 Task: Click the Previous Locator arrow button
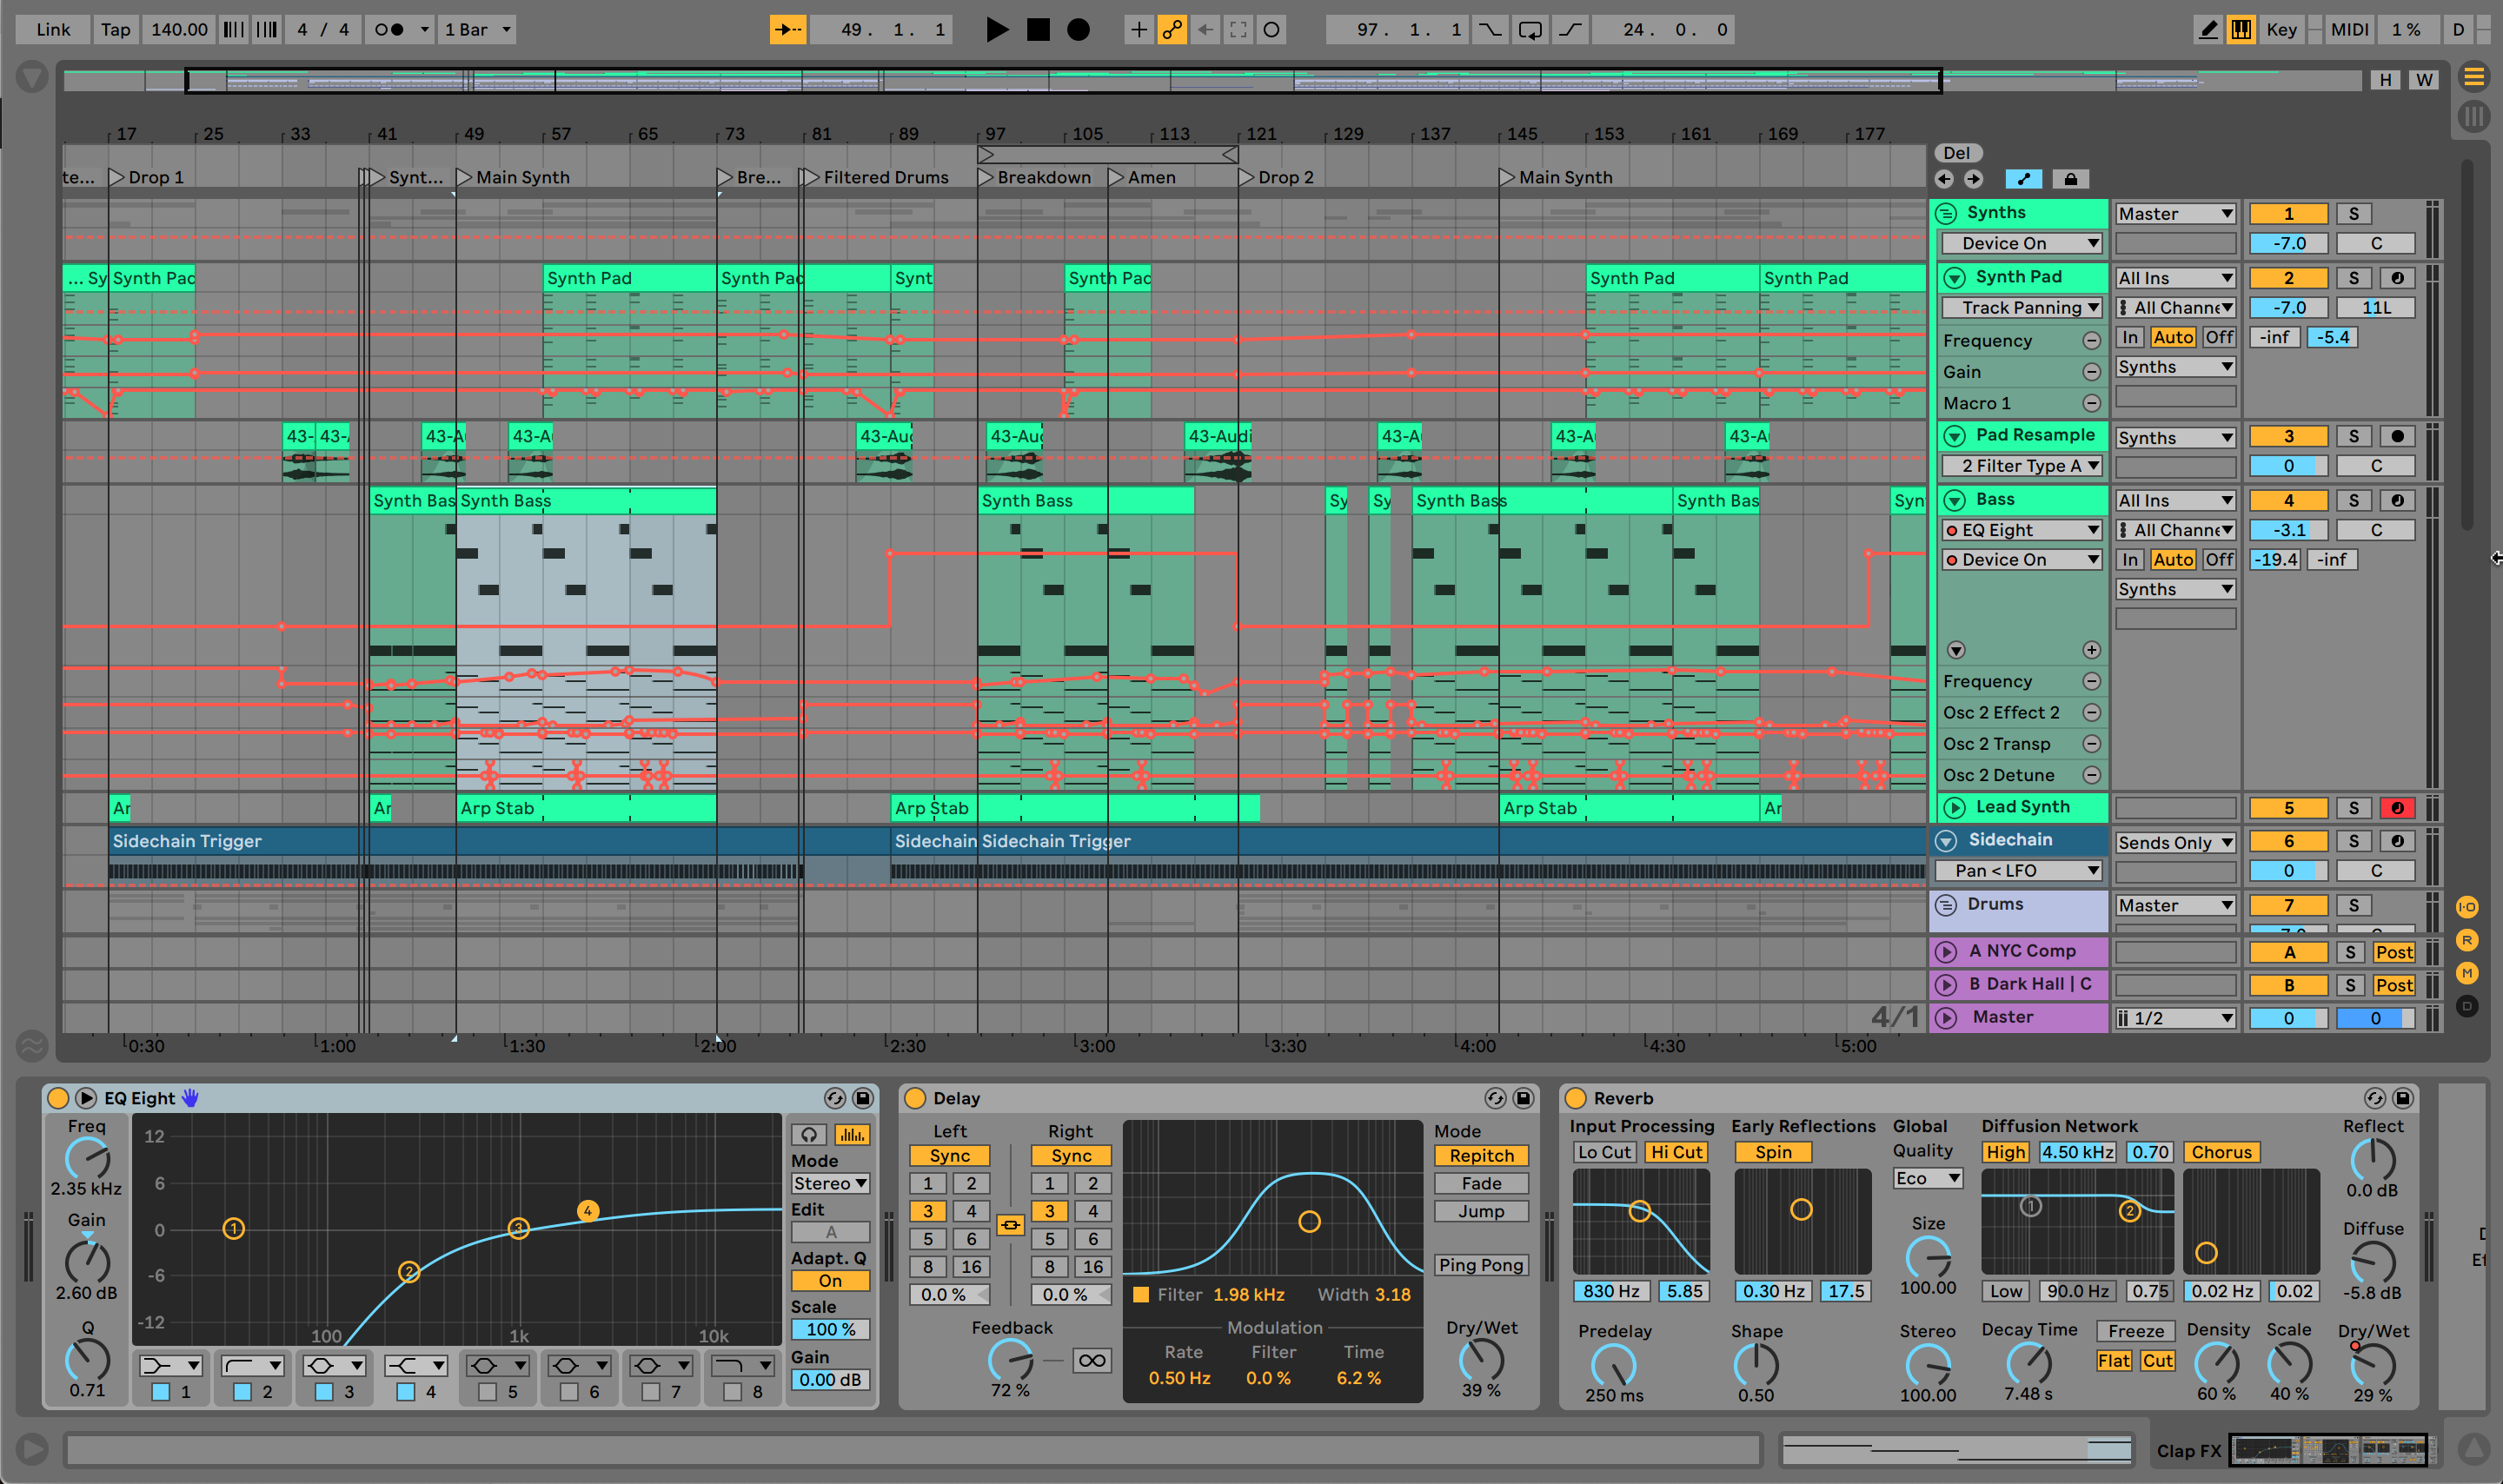pyautogui.click(x=1944, y=179)
